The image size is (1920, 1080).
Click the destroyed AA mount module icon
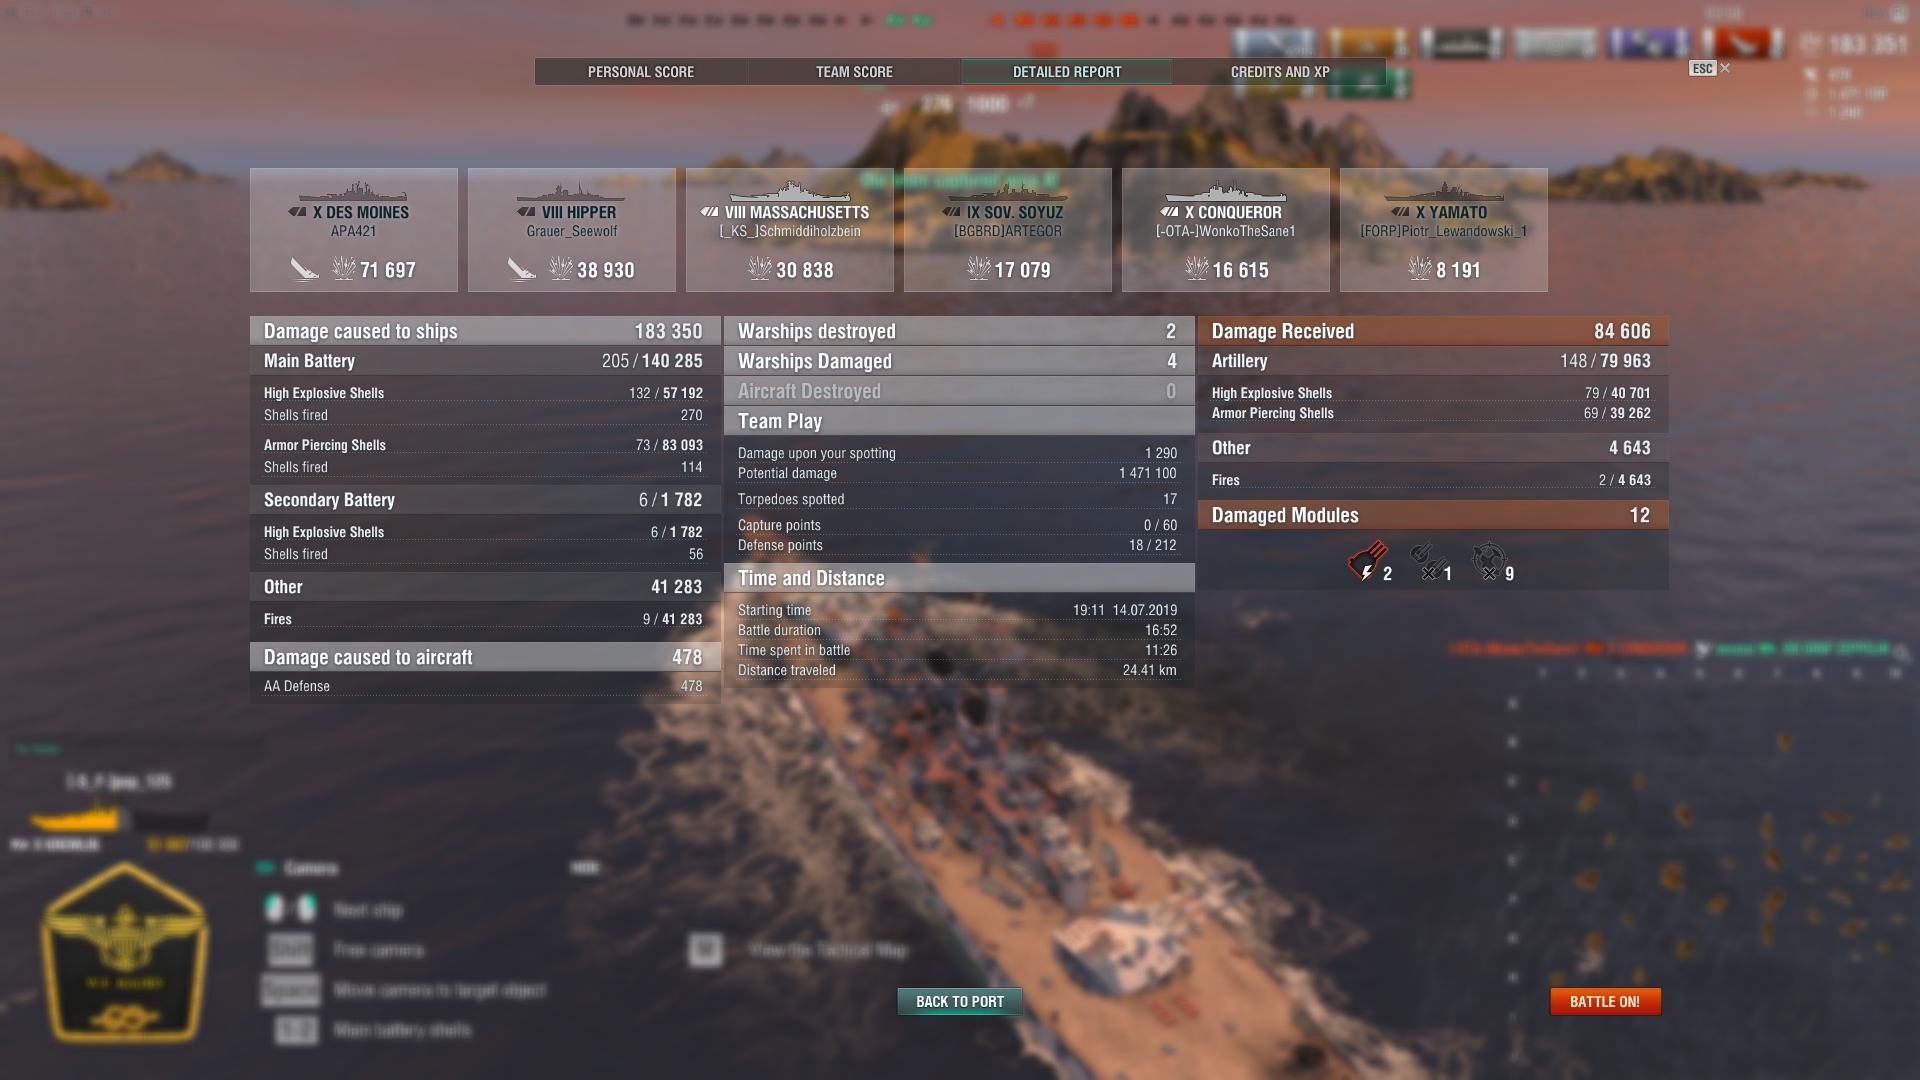[1488, 562]
